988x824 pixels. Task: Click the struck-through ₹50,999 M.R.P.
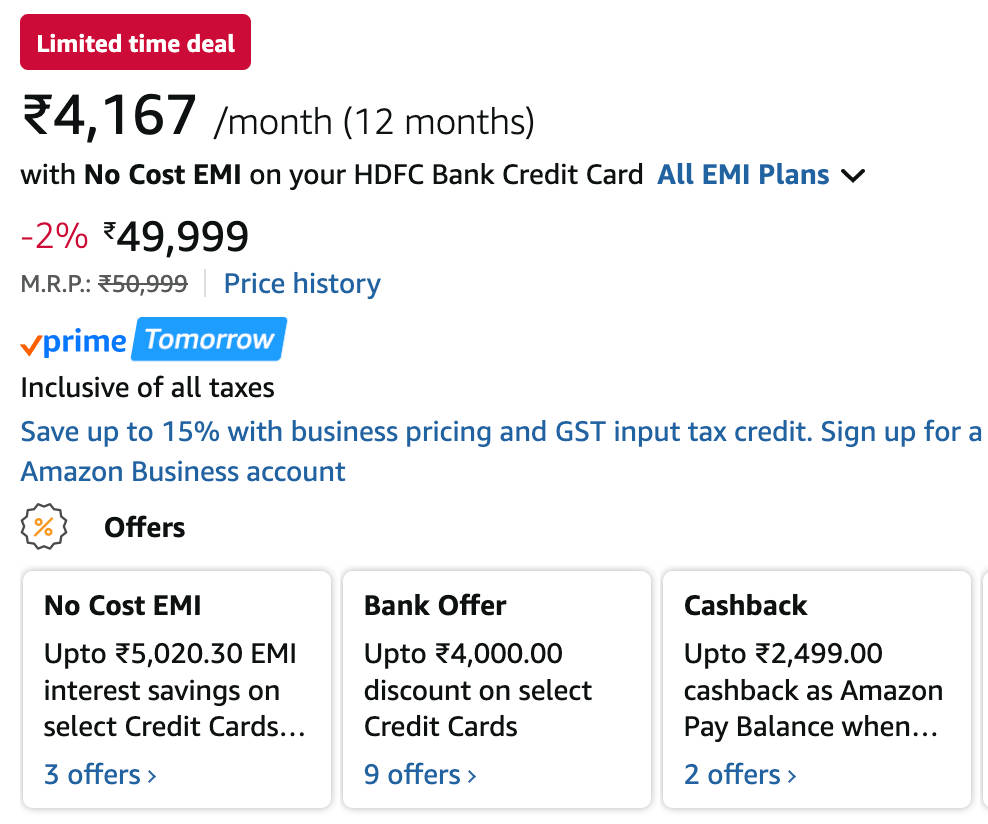point(143,284)
